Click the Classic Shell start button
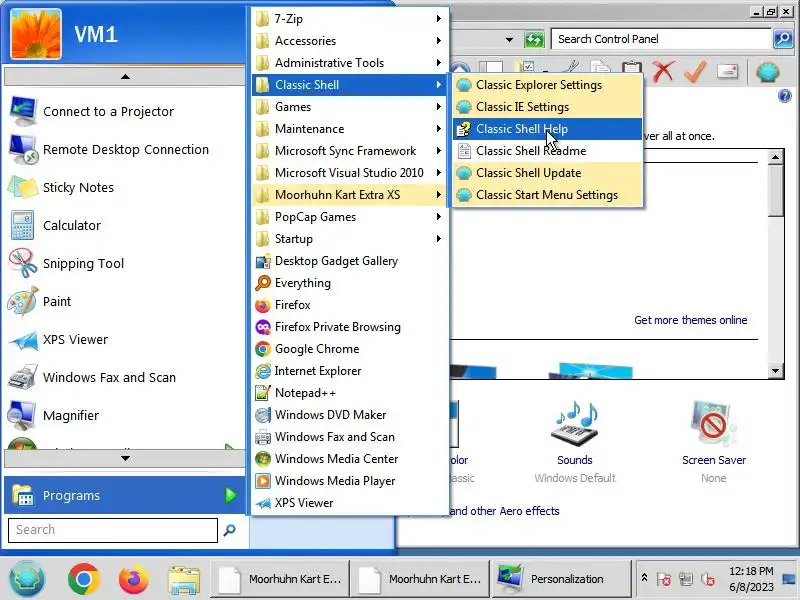Viewport: 800px width, 600px height. pos(27,579)
